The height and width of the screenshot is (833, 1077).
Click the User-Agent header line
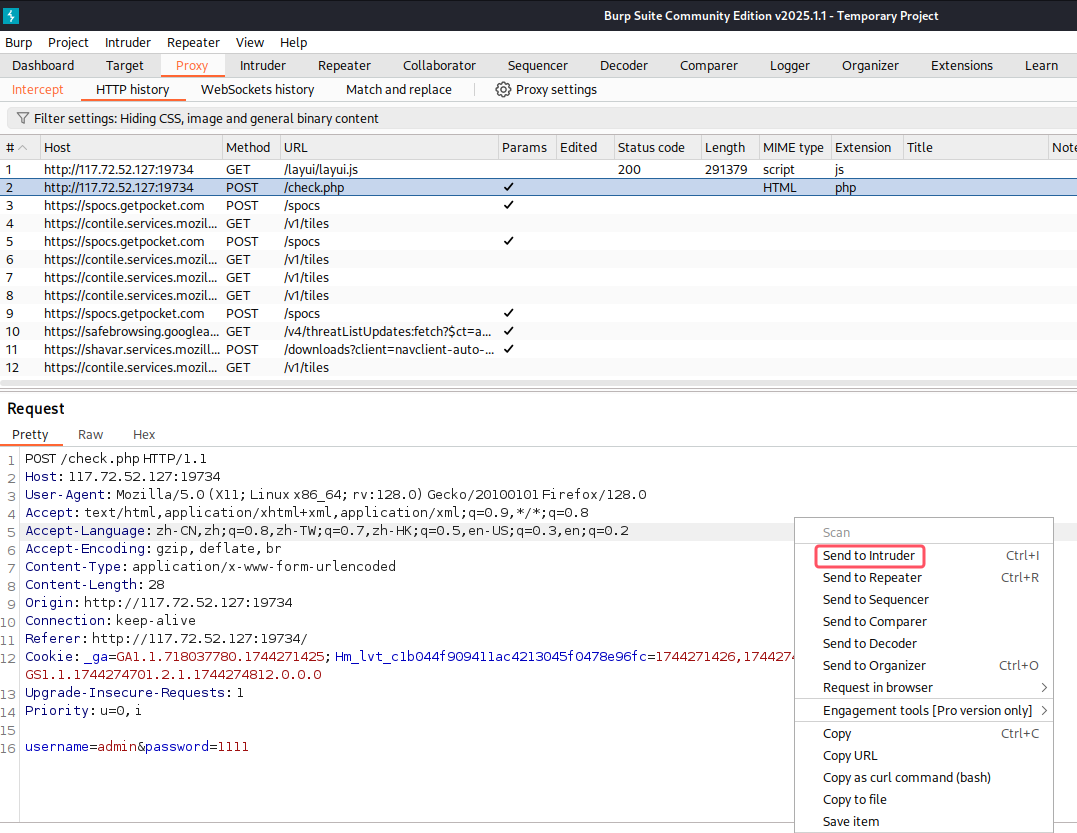336,494
